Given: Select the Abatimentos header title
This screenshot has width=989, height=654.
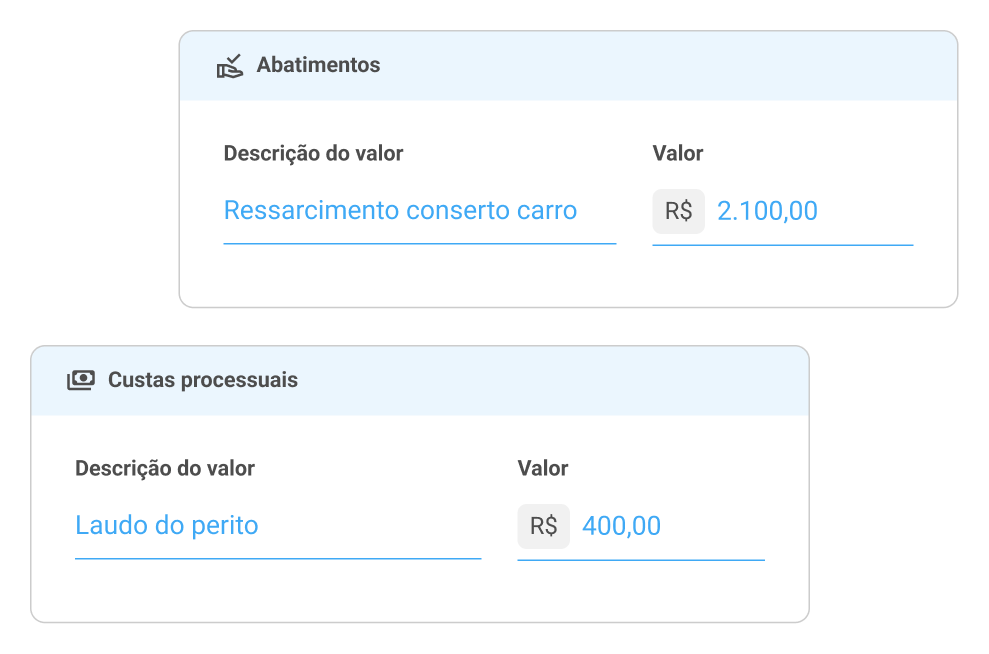Looking at the screenshot, I should tap(319, 65).
